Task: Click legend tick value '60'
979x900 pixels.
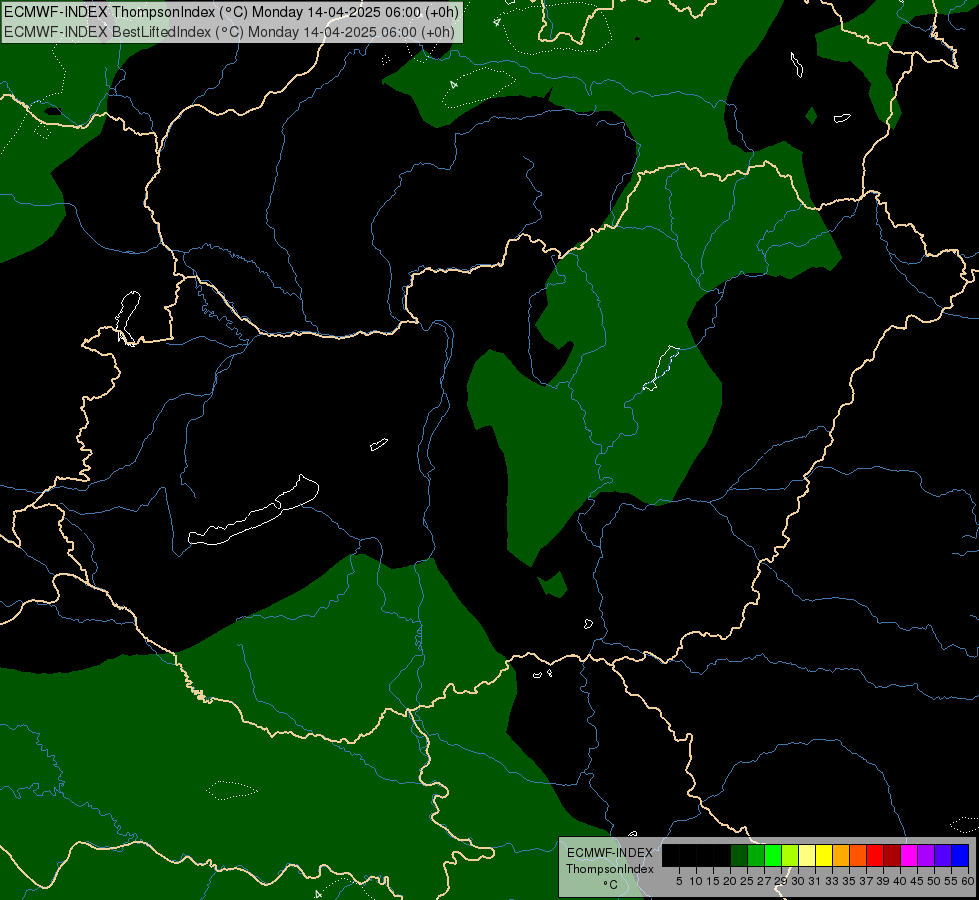Action: point(968,881)
